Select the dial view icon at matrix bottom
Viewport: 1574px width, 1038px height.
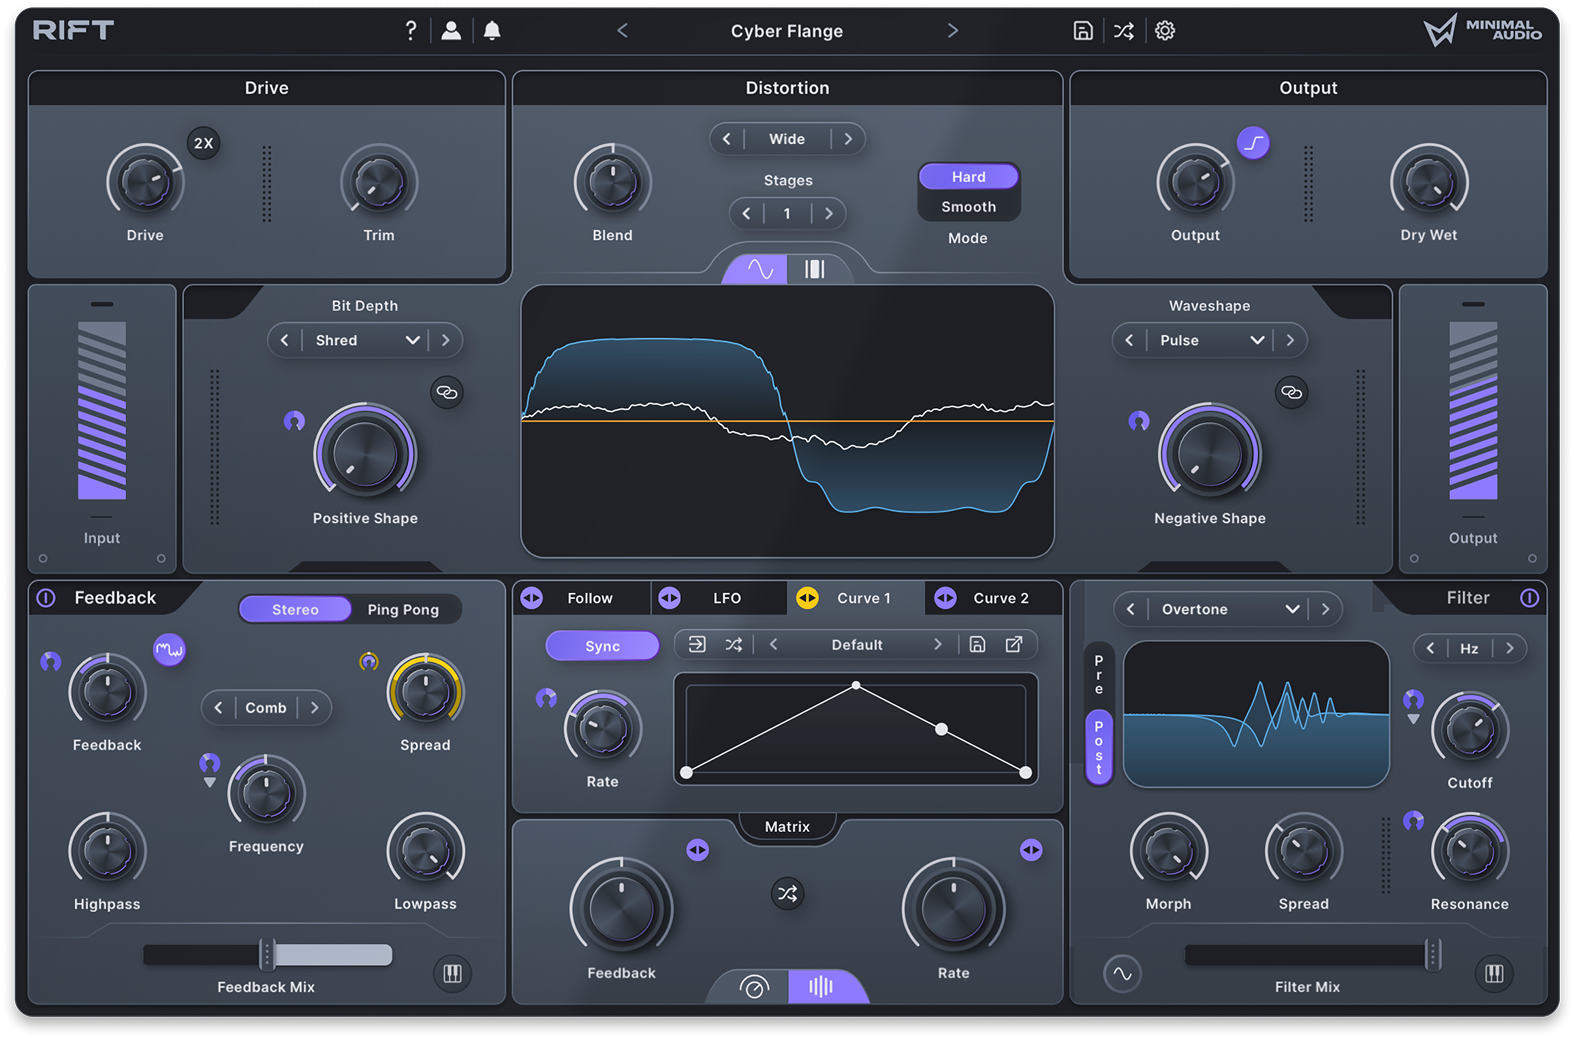pyautogui.click(x=754, y=987)
